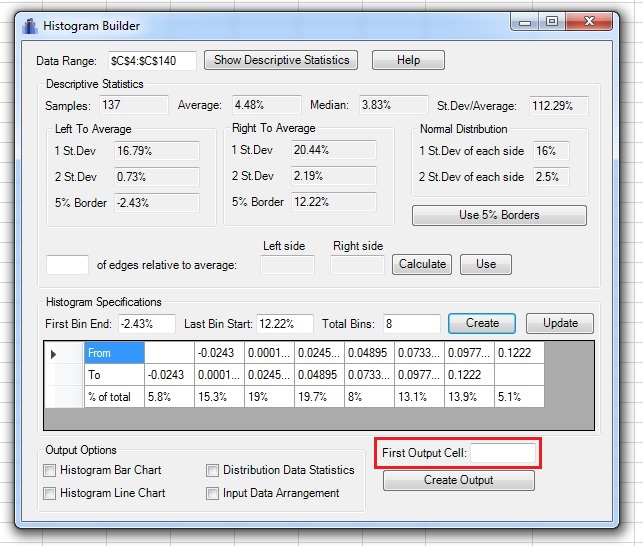Click the Left side result field
The image size is (643, 546).
287,265
